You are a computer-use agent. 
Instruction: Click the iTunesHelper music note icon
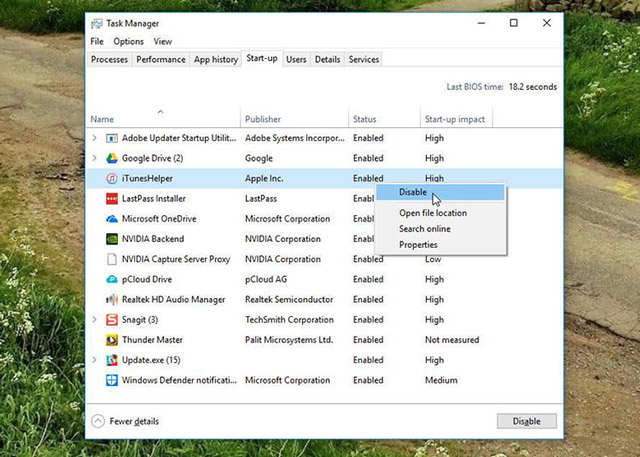[x=111, y=178]
